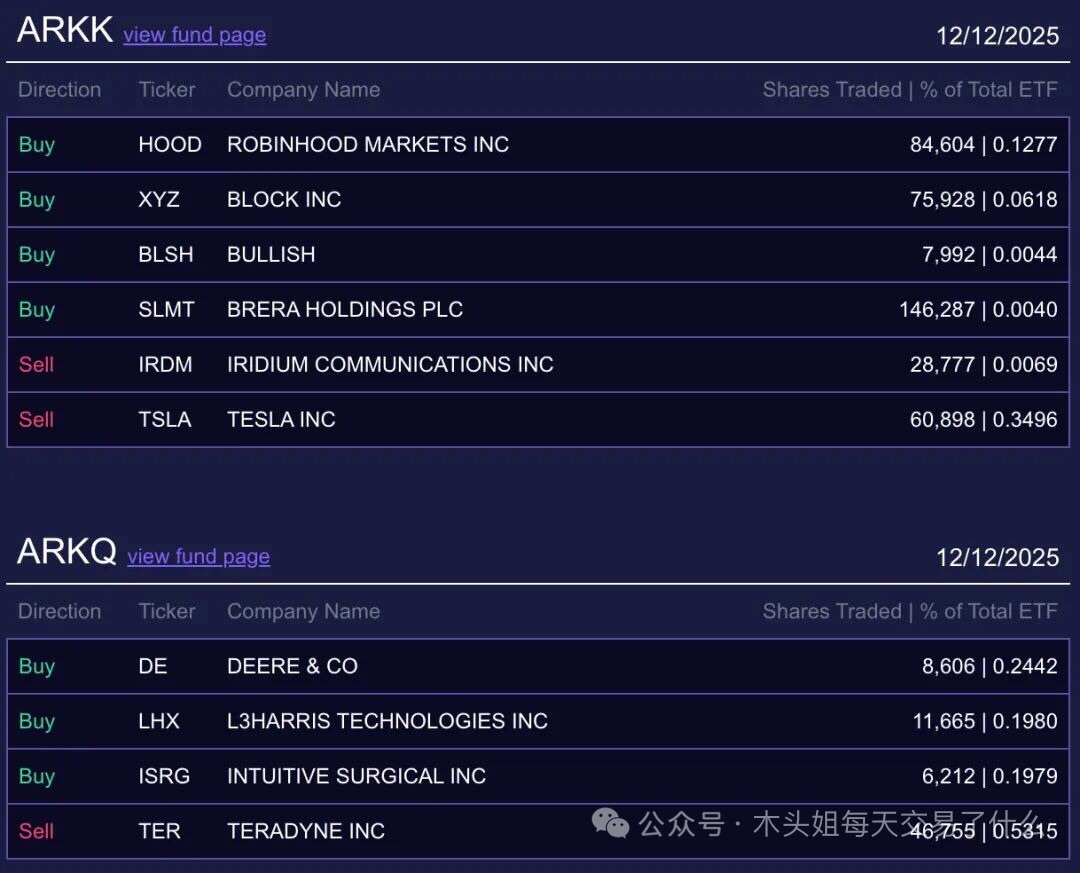Click value 6,212 | 0.1979
The image size is (1080, 873).
pyautogui.click(x=990, y=776)
